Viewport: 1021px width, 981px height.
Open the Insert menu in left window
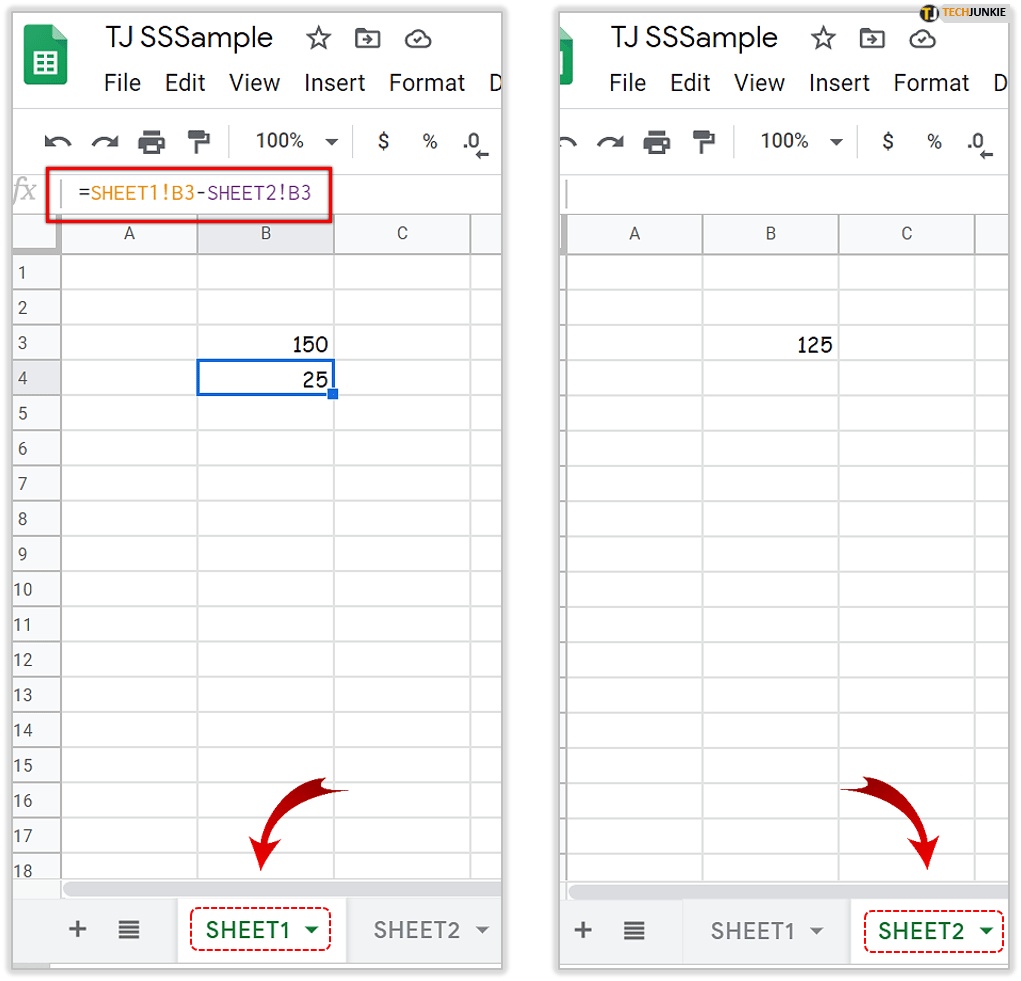334,83
